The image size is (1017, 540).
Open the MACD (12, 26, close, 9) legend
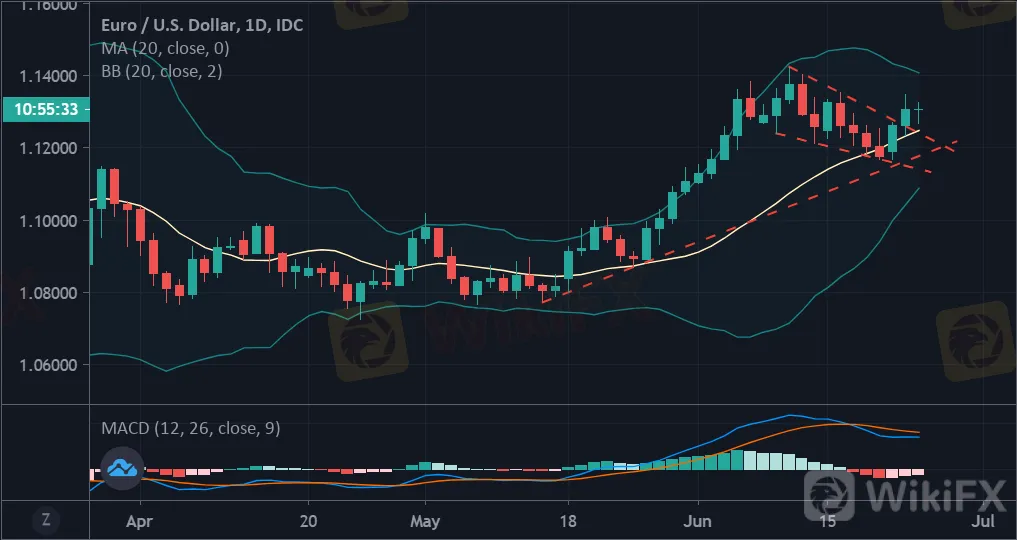tap(191, 428)
